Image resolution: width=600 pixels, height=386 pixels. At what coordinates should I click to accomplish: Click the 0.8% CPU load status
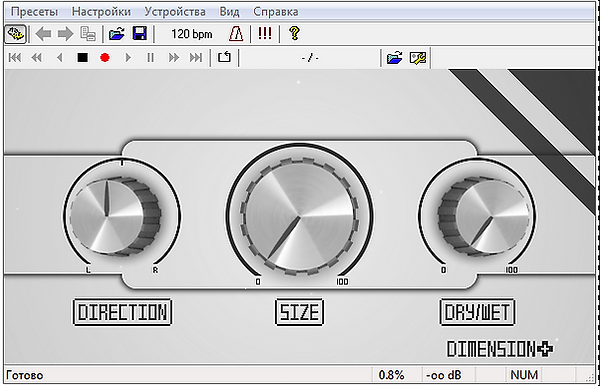[391, 375]
